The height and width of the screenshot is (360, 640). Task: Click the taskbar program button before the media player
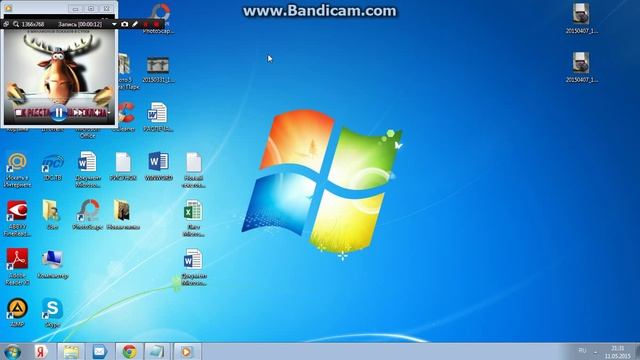(158, 351)
